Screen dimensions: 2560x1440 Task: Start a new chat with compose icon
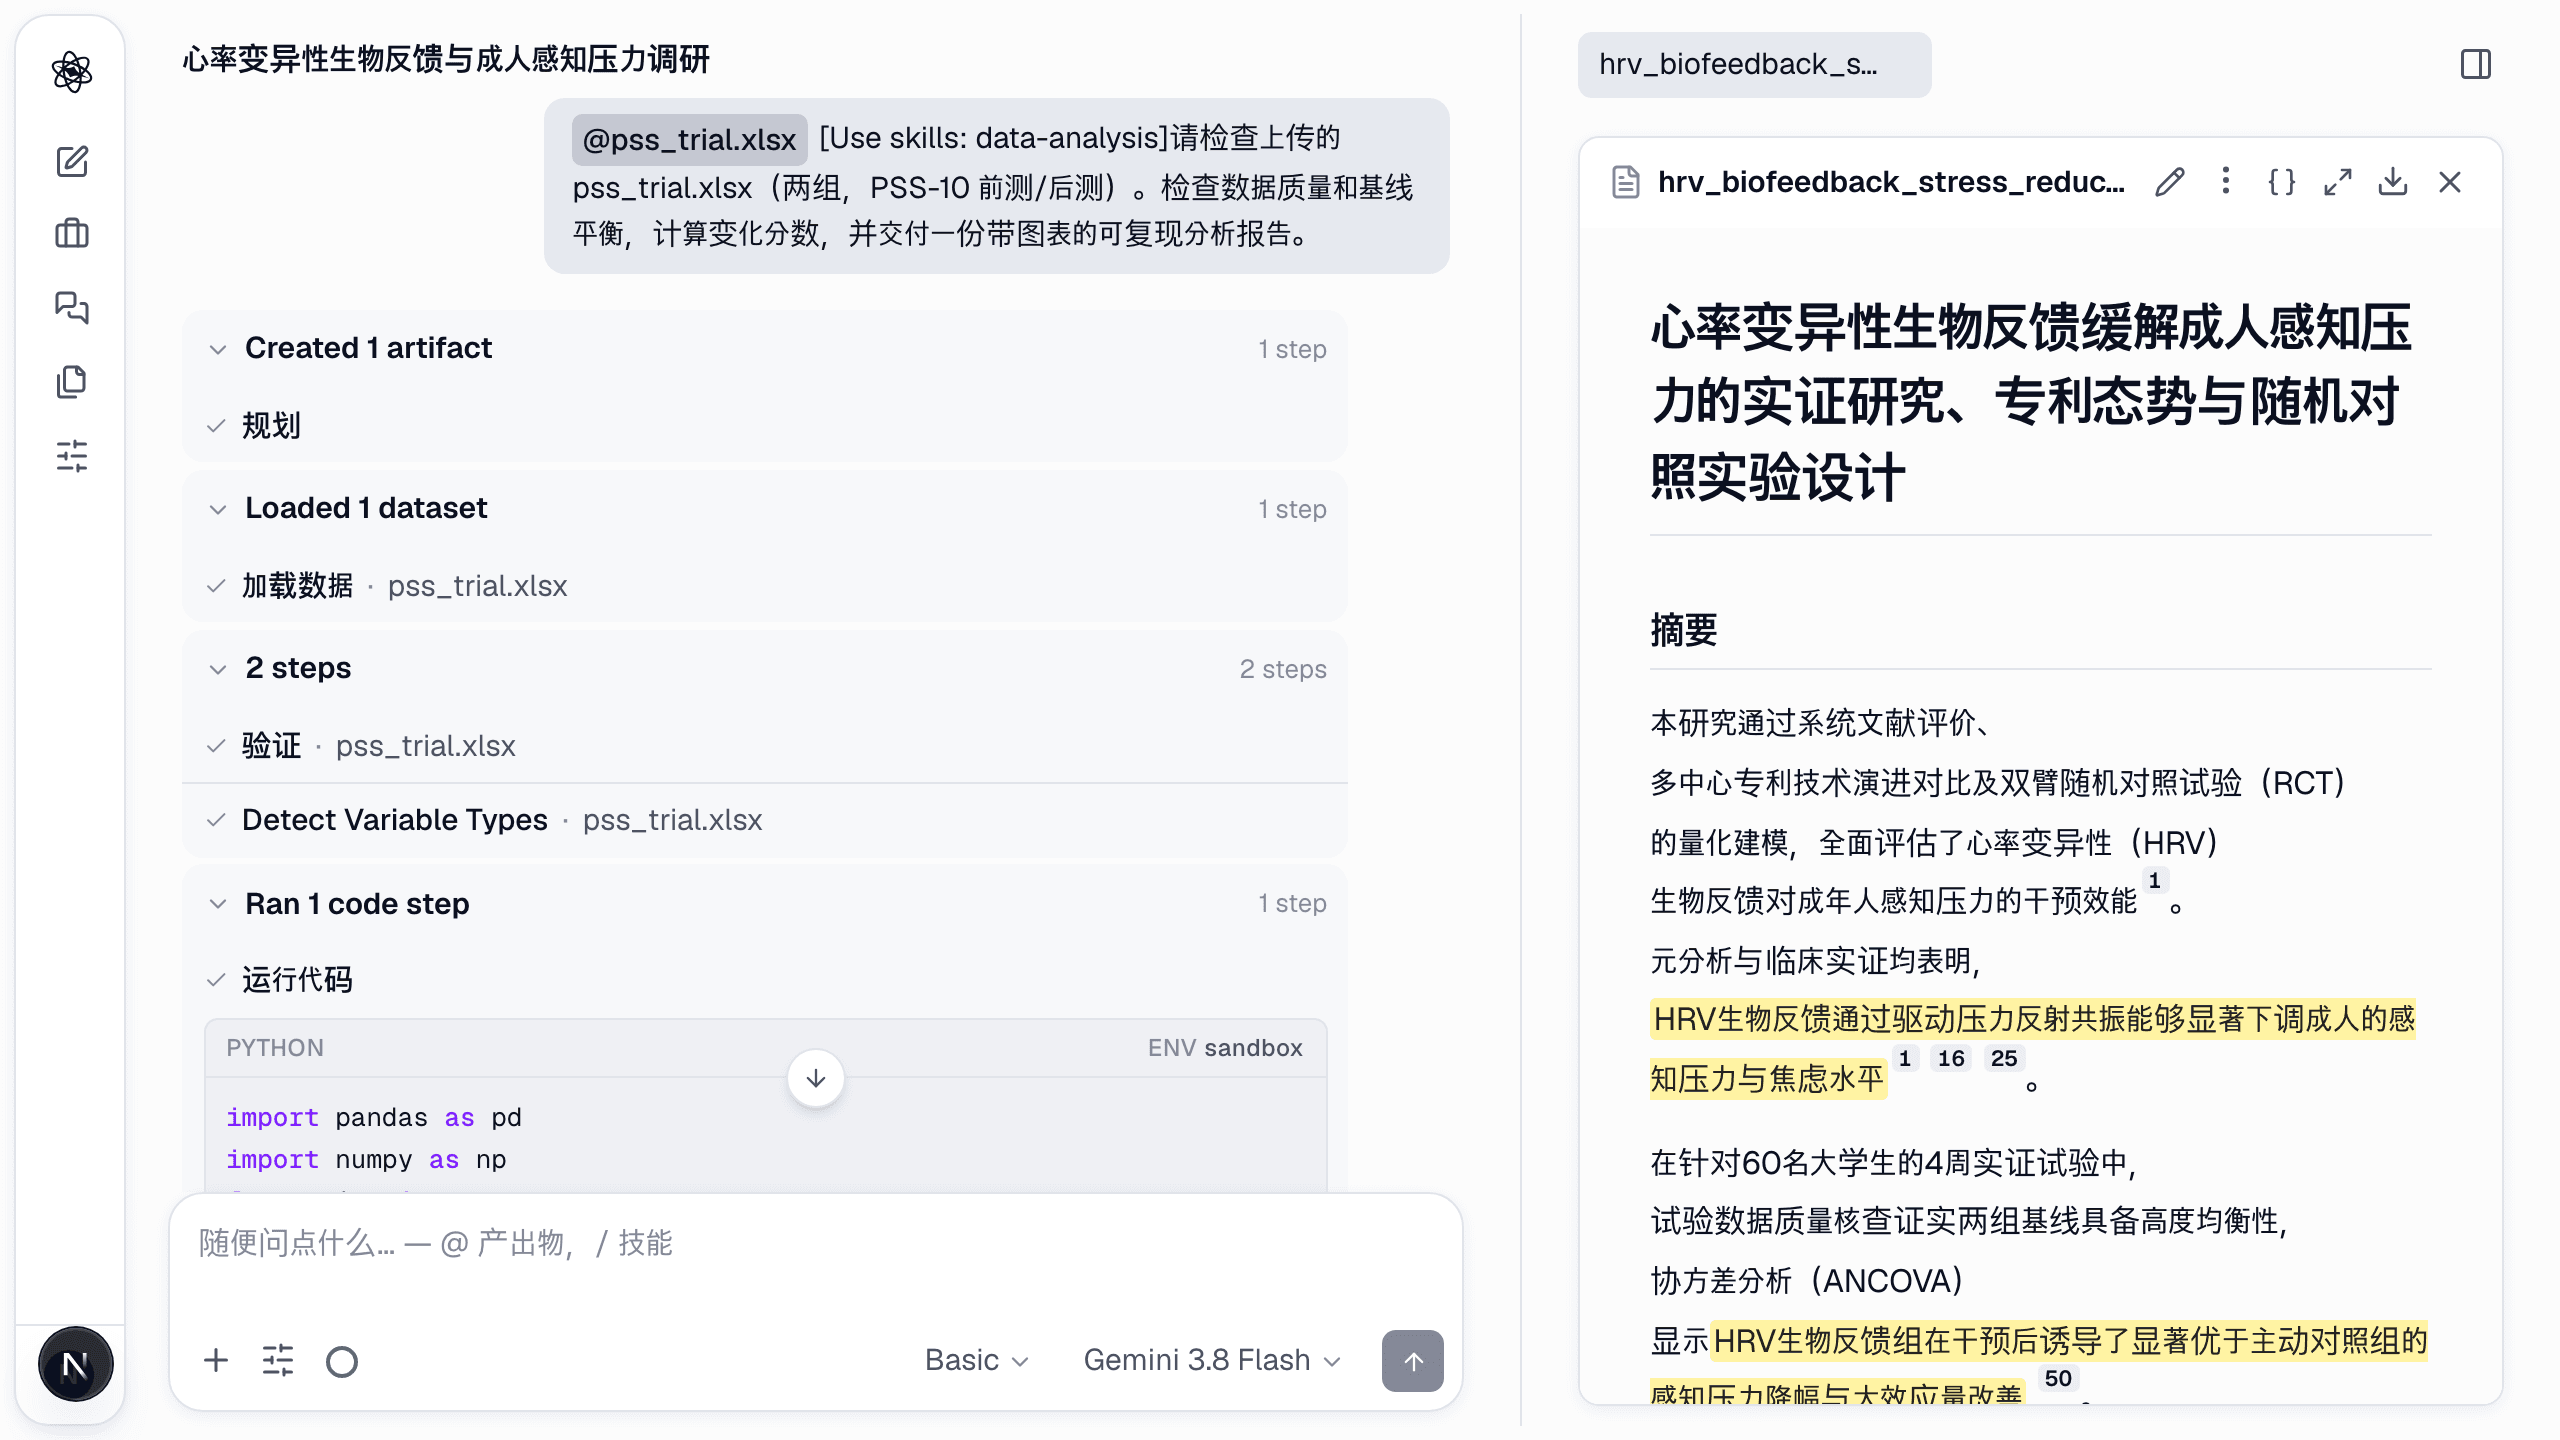point(72,161)
